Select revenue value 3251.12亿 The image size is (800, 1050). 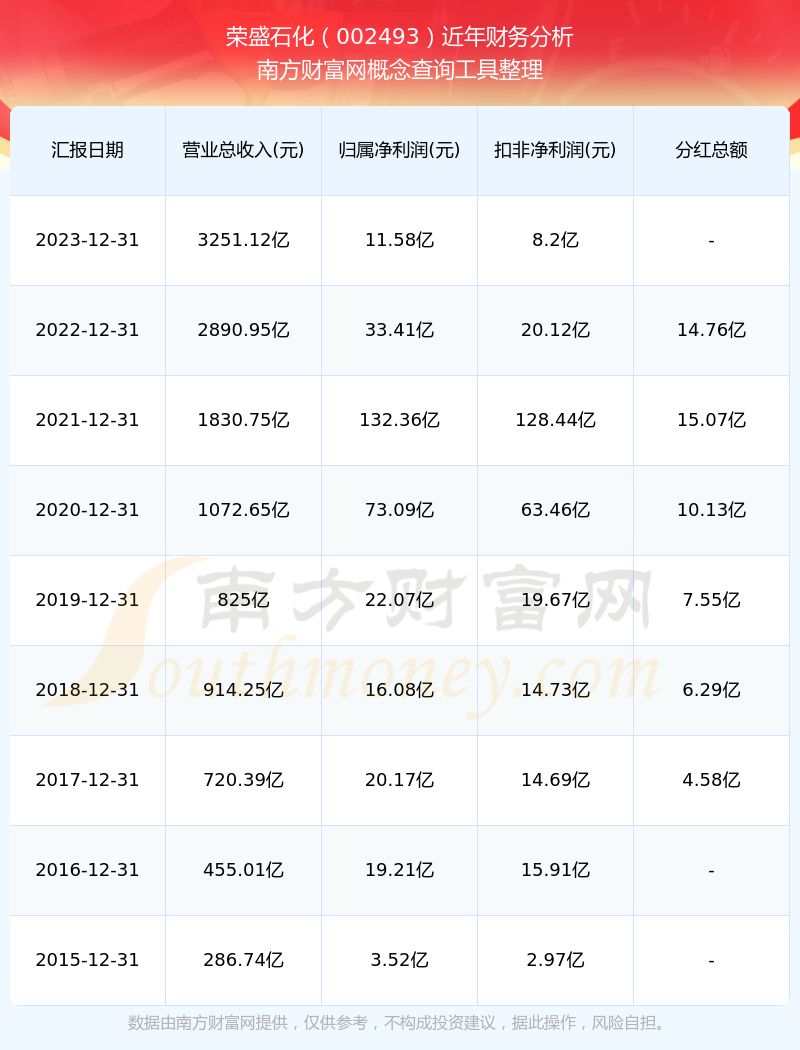pos(244,240)
